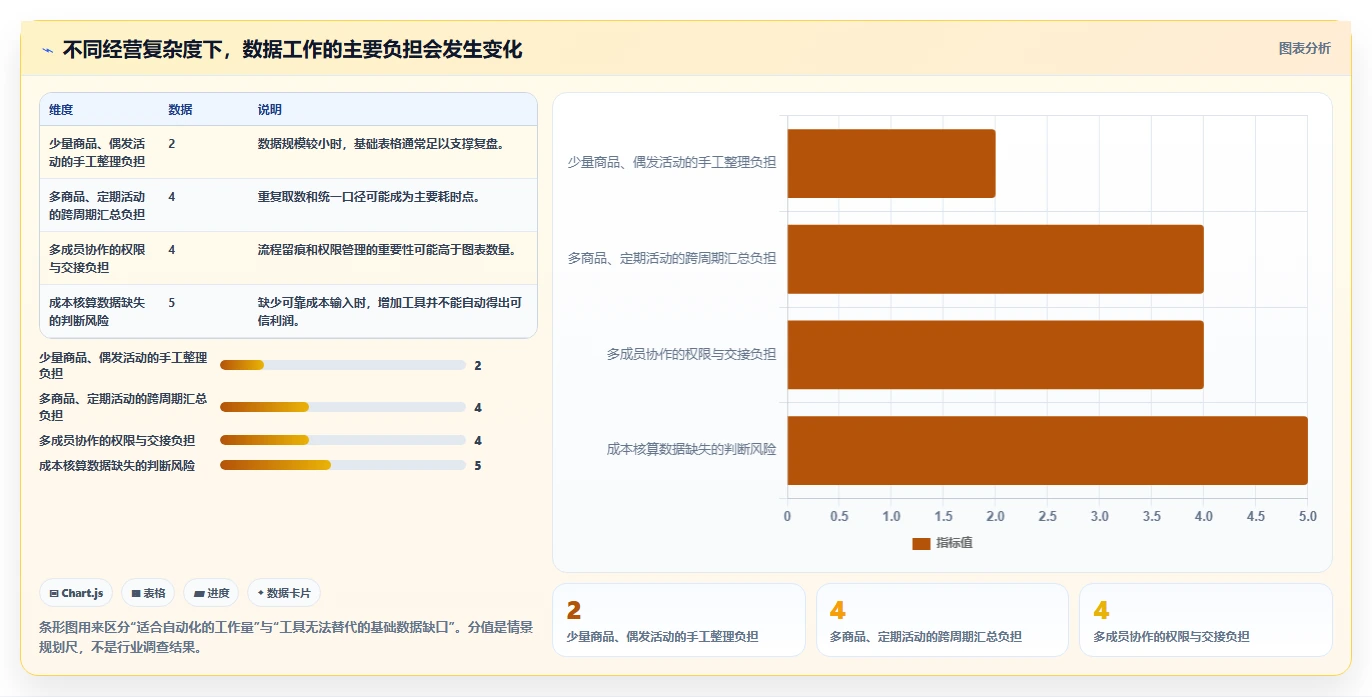
Task: Click table cell 少量商品、偶发活动的手工整理负担
Action: click(98, 152)
